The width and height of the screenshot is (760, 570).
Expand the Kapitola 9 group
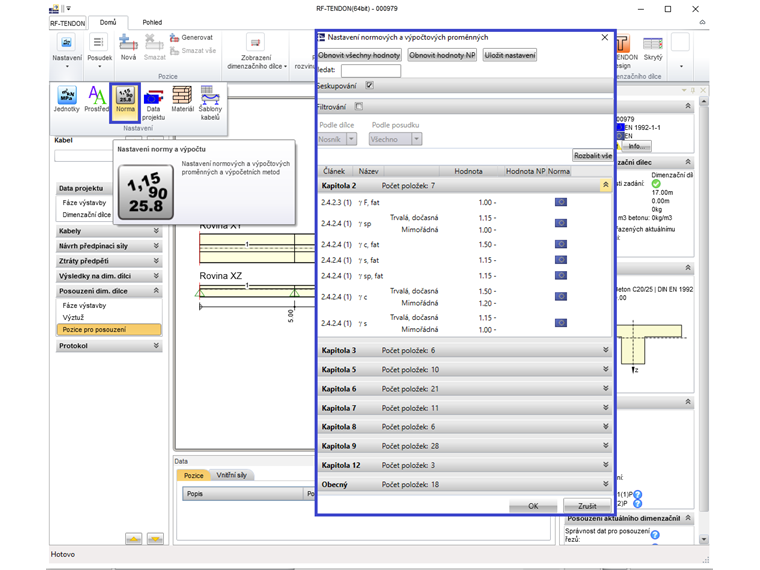click(x=605, y=446)
